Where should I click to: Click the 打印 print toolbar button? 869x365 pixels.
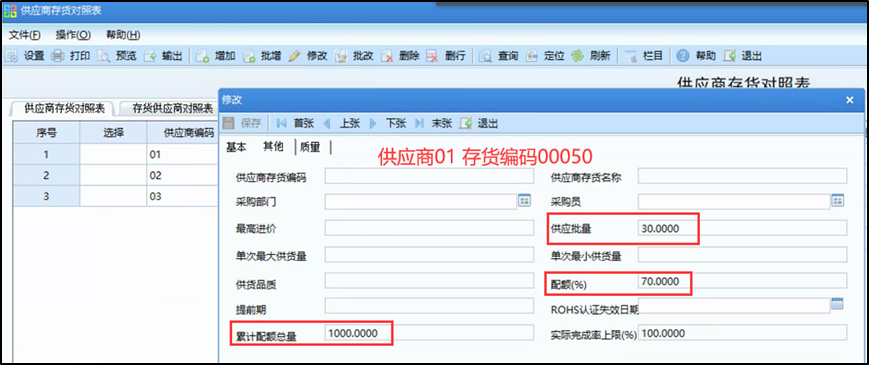tap(71, 56)
